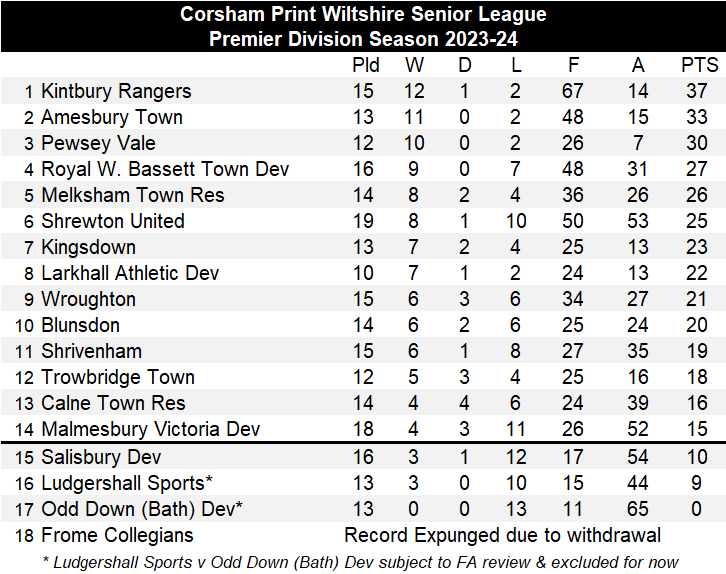The height and width of the screenshot is (574, 726).
Task: Click the FA review footnote text
Action: coord(361,561)
